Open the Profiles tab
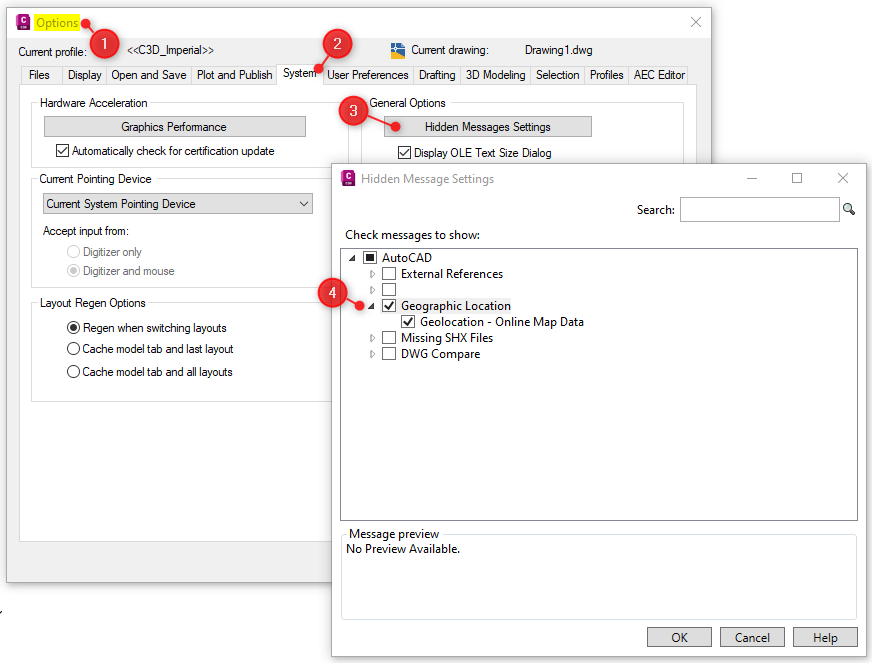The image size is (872, 663). point(606,75)
